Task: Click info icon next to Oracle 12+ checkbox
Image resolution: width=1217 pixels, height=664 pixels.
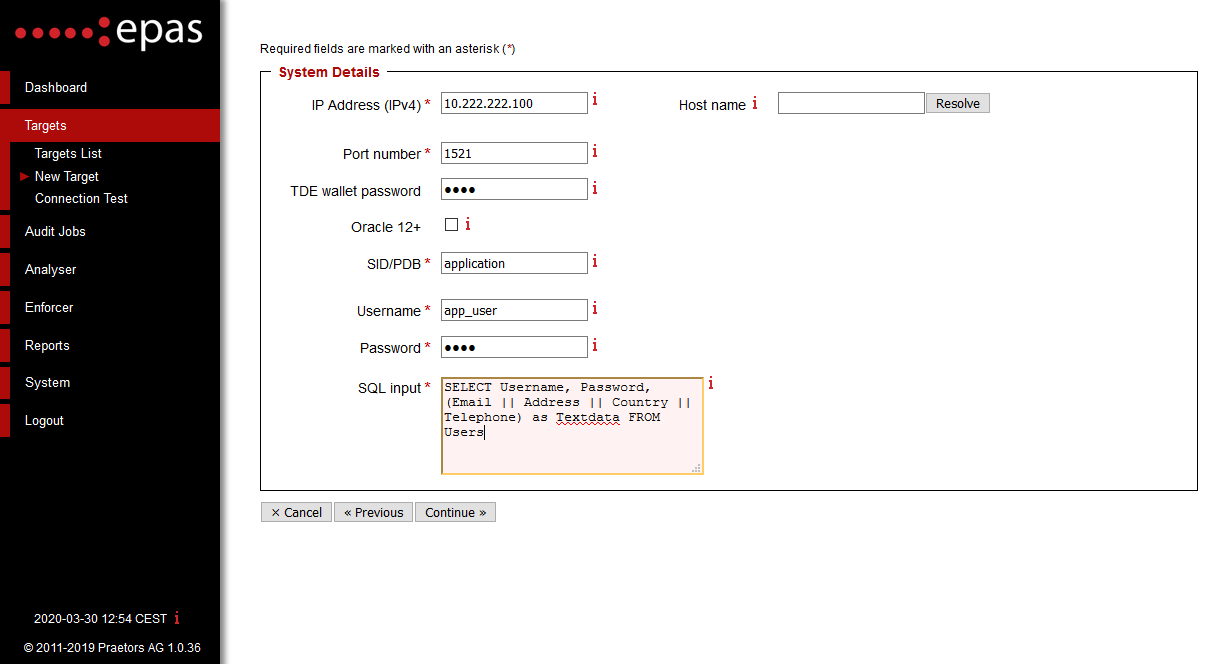Action: (467, 224)
